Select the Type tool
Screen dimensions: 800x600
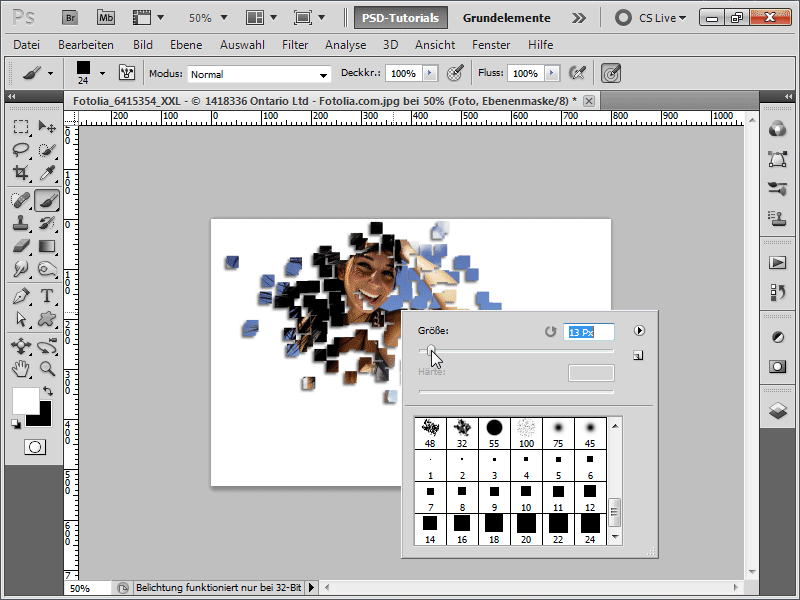(47, 296)
